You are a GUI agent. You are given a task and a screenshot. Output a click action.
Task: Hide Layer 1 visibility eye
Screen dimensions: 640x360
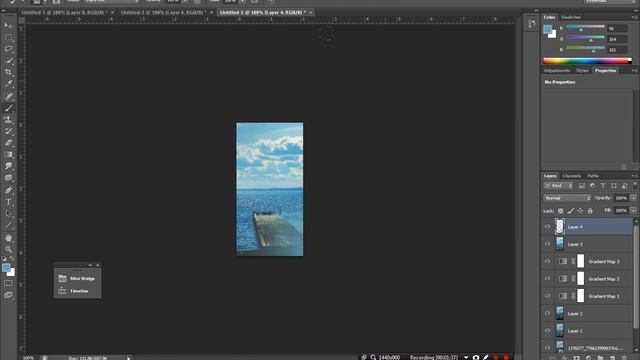(x=547, y=331)
